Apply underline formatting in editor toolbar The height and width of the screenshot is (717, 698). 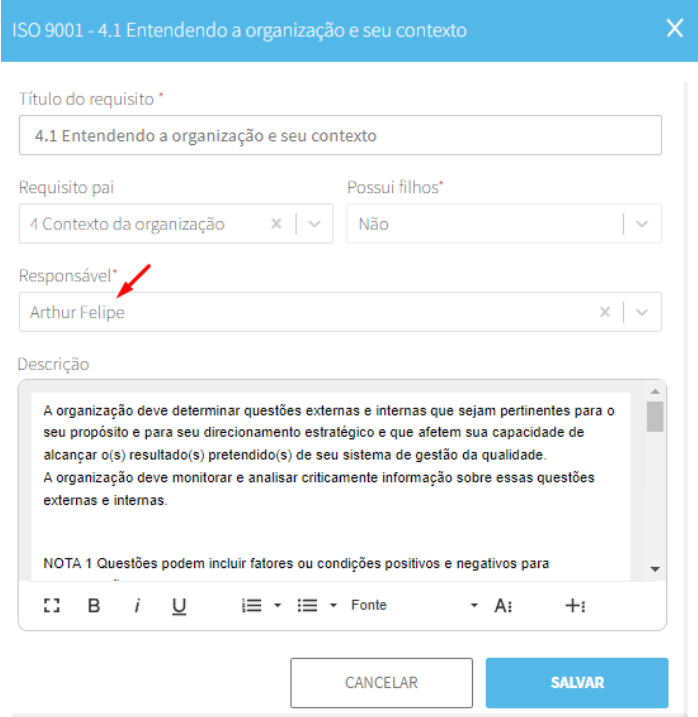[x=179, y=606]
